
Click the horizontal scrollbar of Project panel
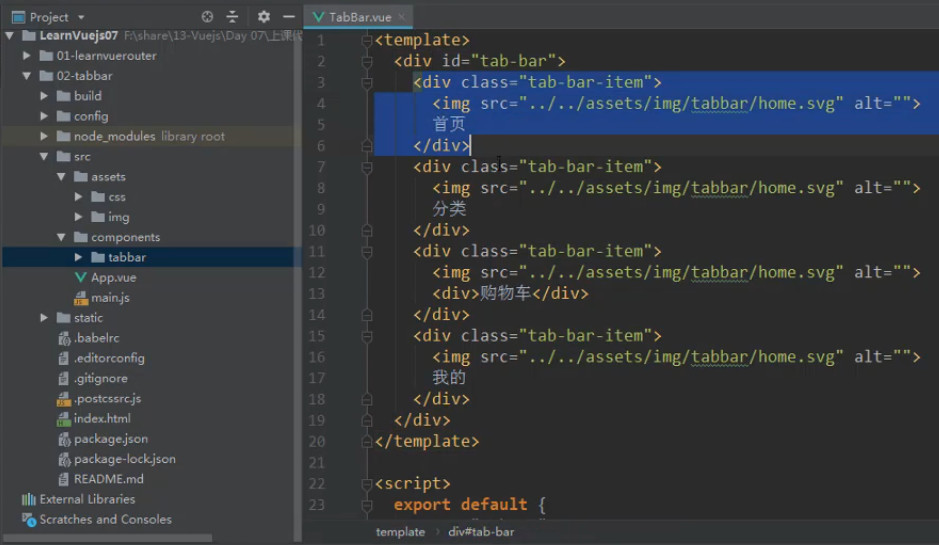pyautogui.click(x=108, y=538)
